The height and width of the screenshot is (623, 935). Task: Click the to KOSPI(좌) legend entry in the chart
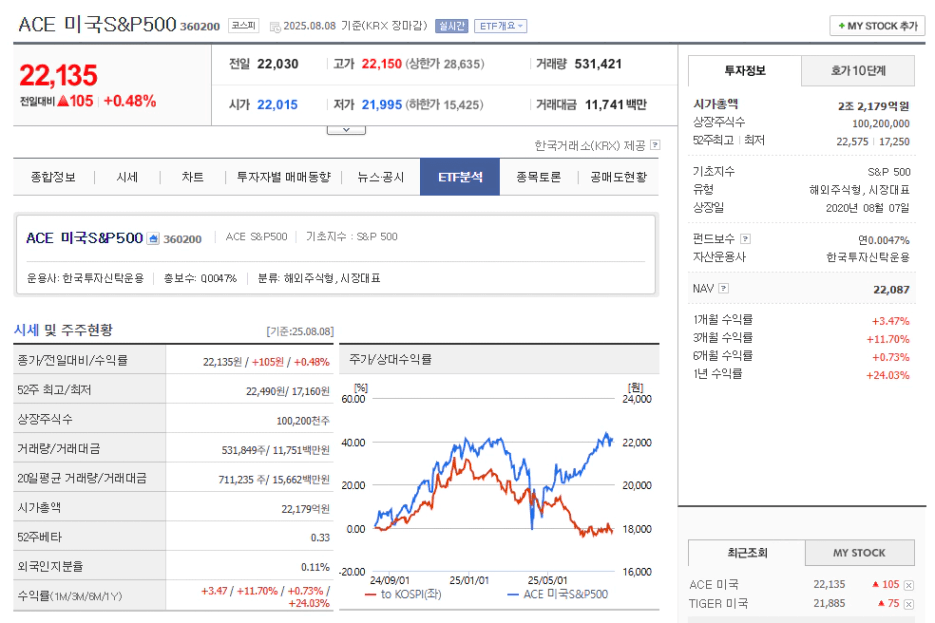404,594
